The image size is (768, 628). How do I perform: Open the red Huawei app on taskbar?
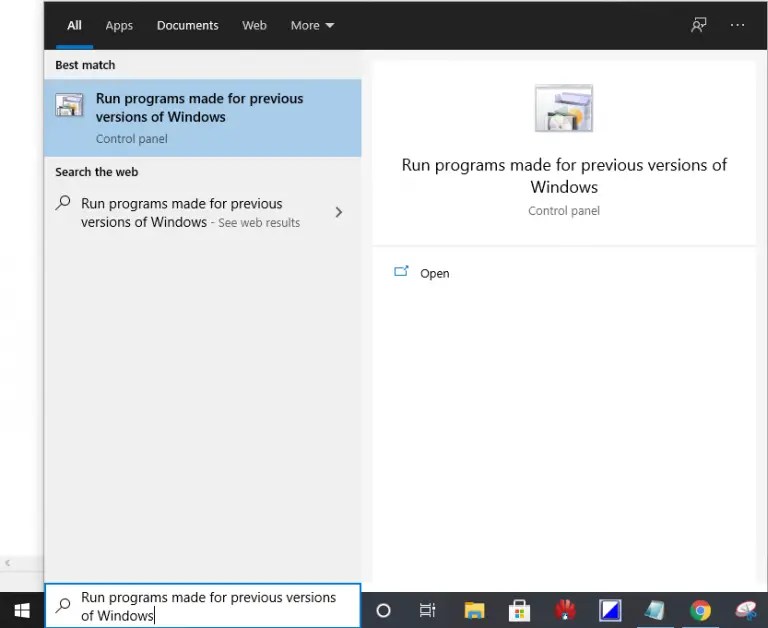[565, 610]
